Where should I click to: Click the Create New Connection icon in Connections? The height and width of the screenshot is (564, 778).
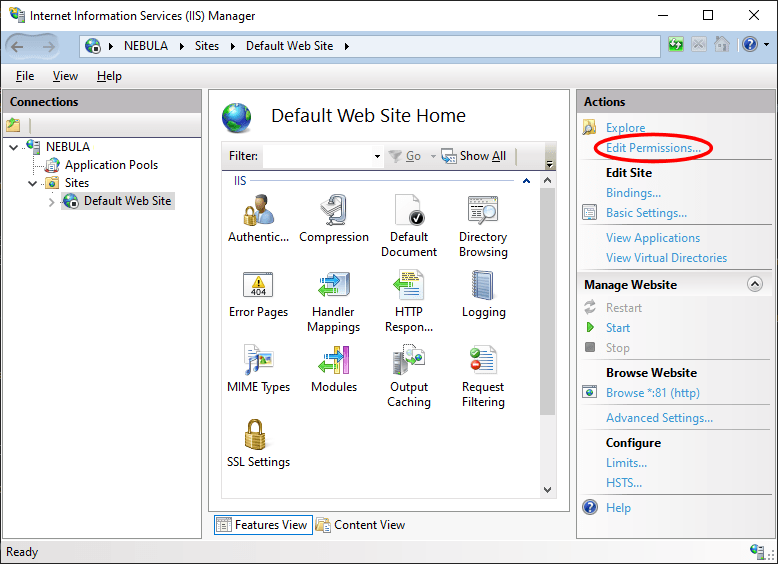coord(13,125)
